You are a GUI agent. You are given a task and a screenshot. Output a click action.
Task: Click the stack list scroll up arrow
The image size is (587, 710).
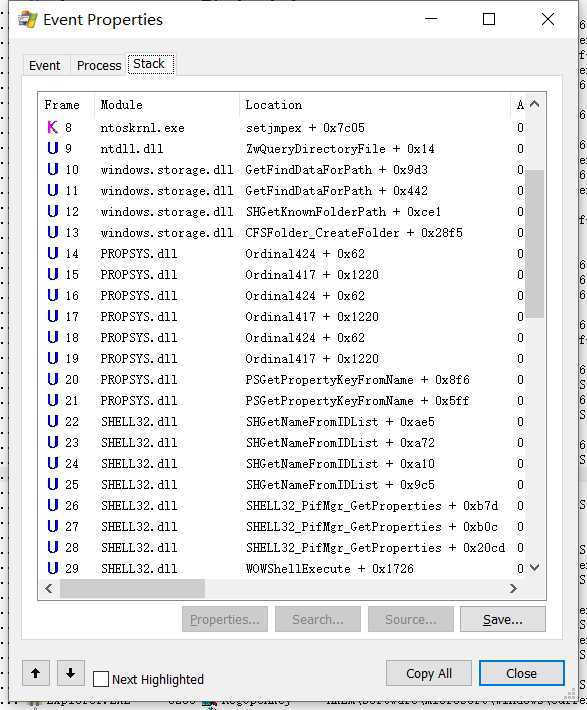534,104
